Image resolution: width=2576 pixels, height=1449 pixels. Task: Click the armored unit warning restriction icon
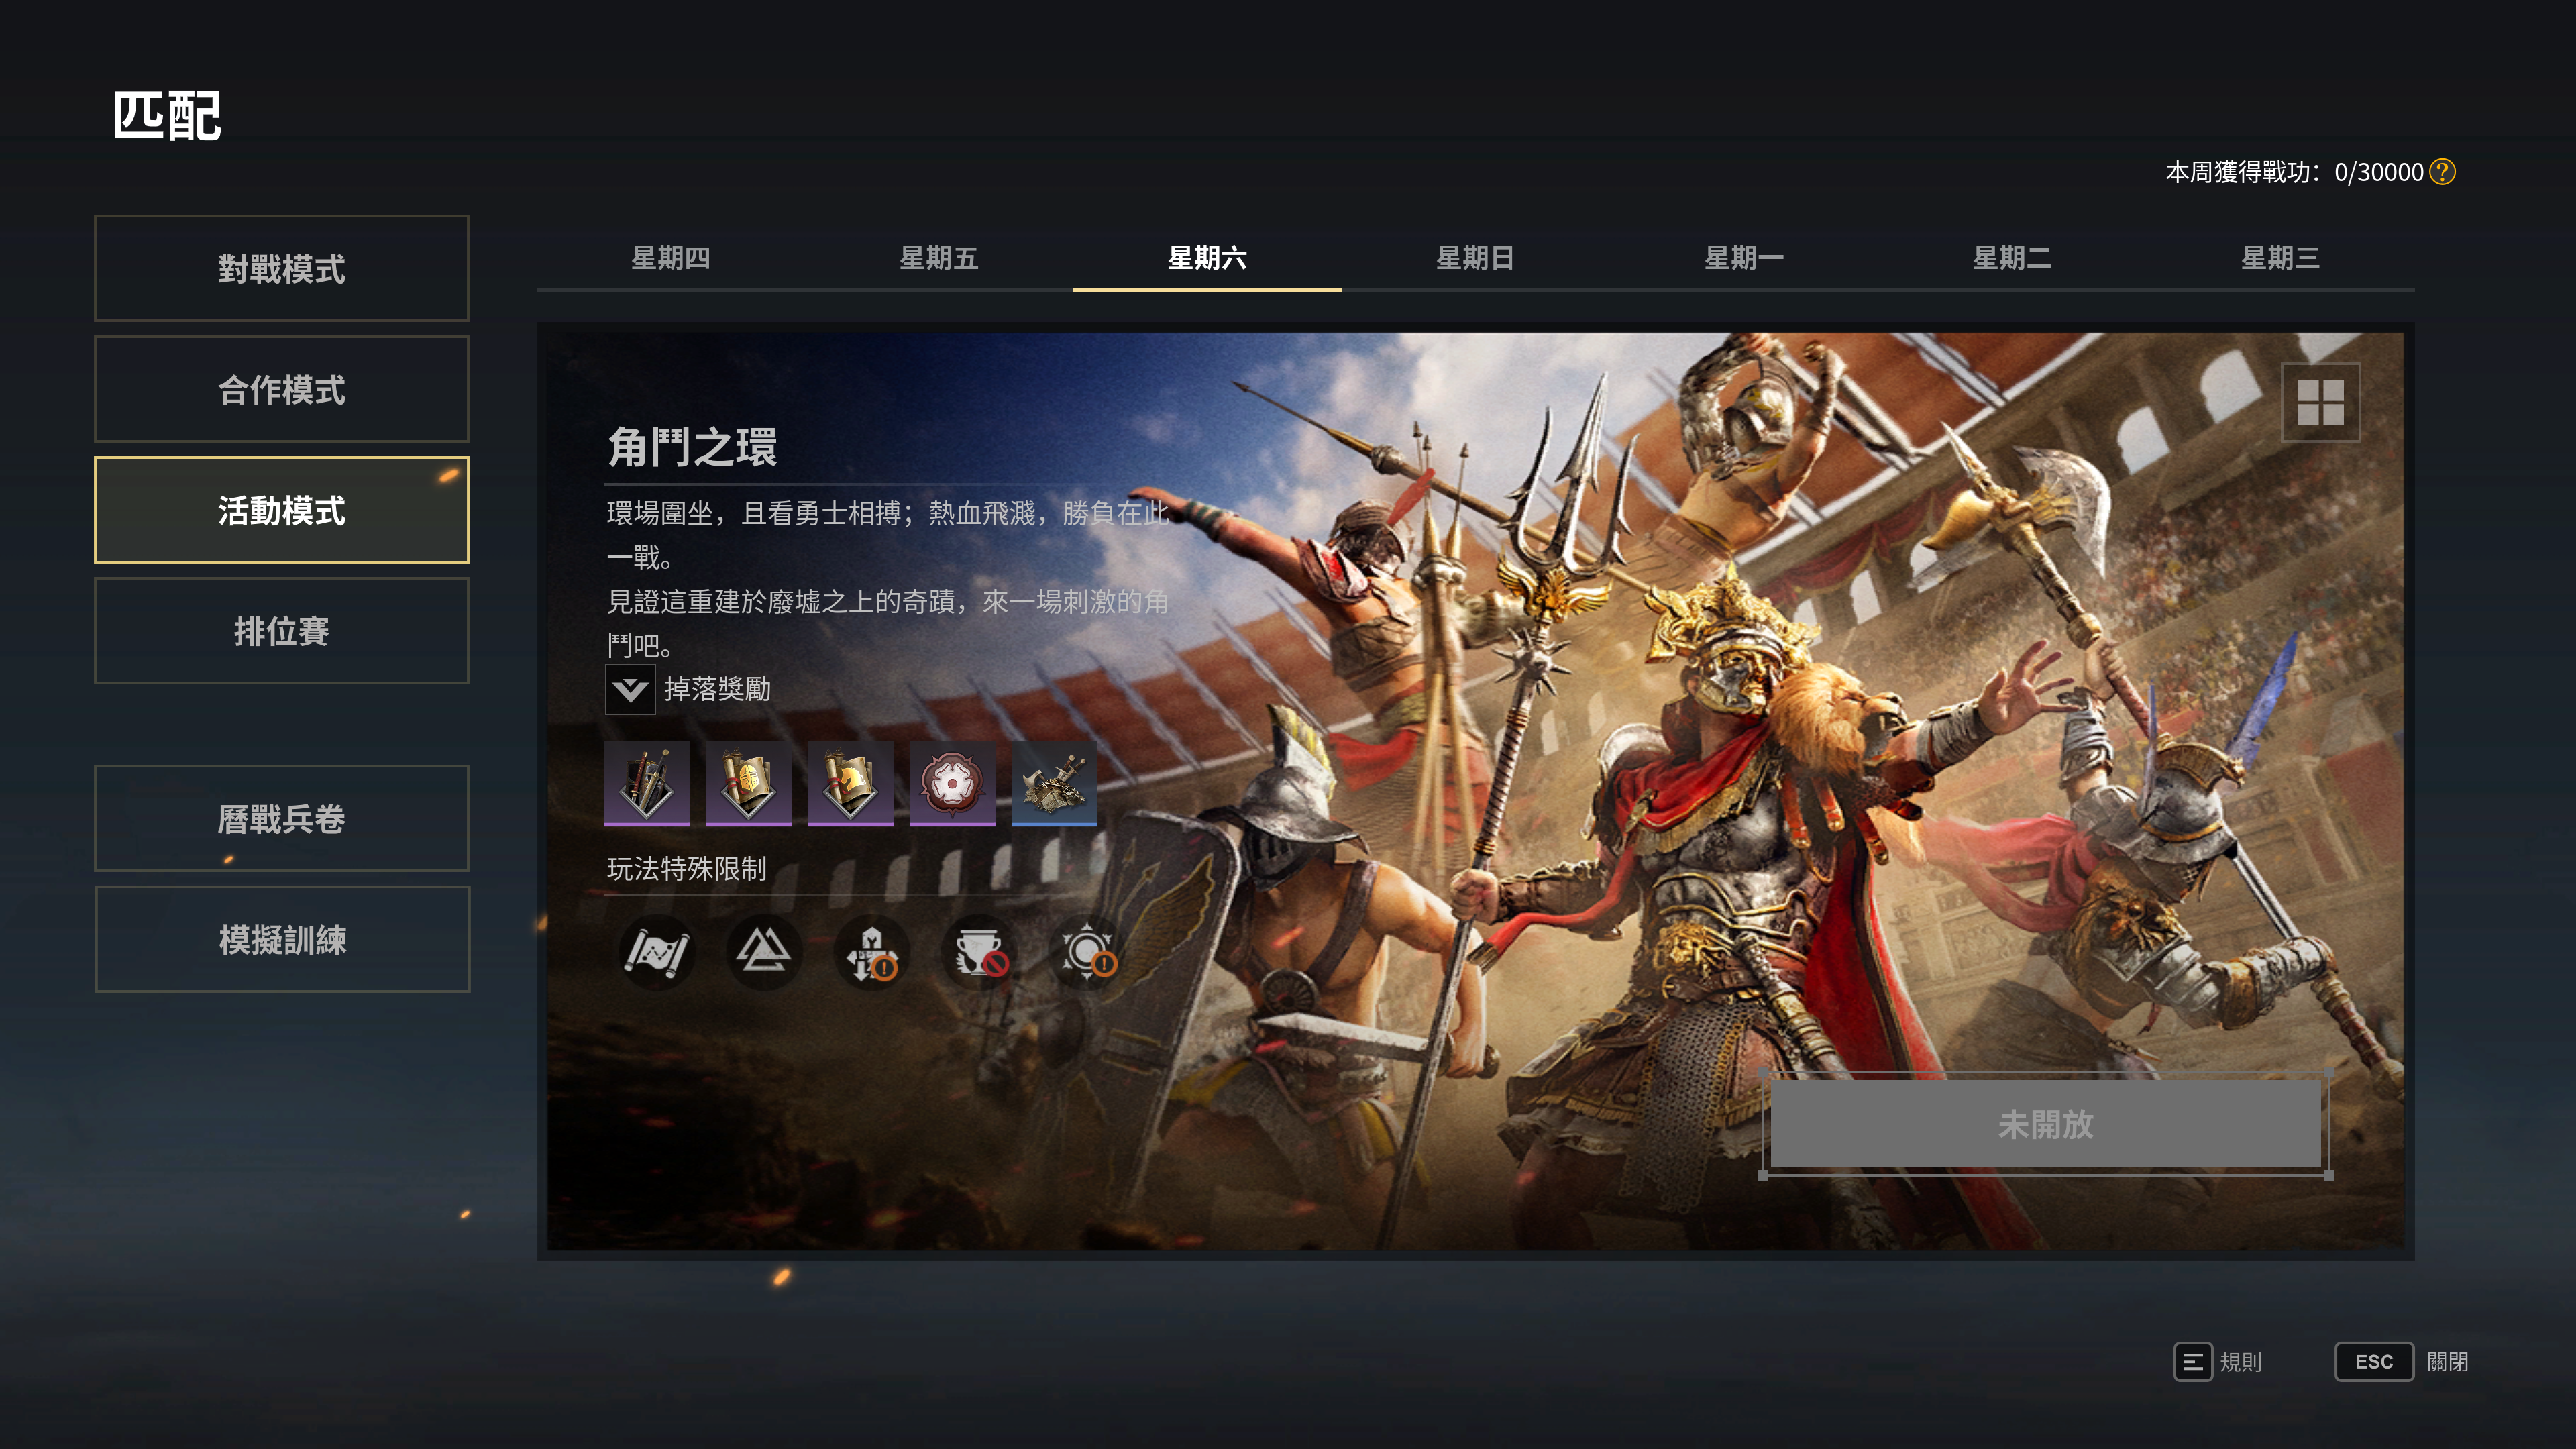click(872, 952)
